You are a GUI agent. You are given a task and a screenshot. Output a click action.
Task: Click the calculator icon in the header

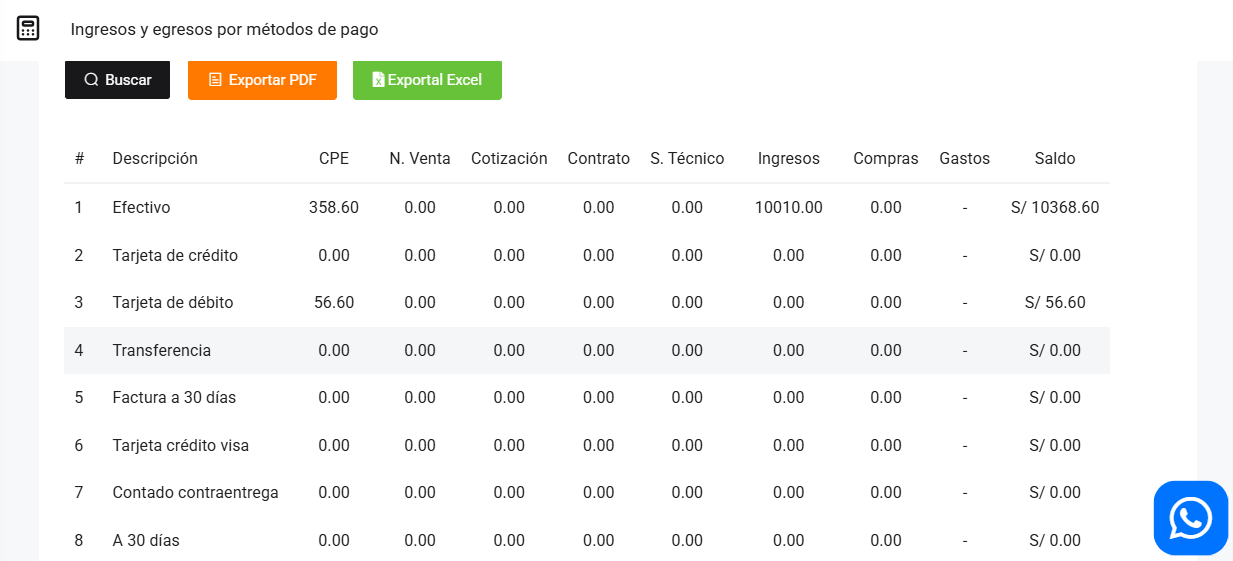click(x=28, y=29)
